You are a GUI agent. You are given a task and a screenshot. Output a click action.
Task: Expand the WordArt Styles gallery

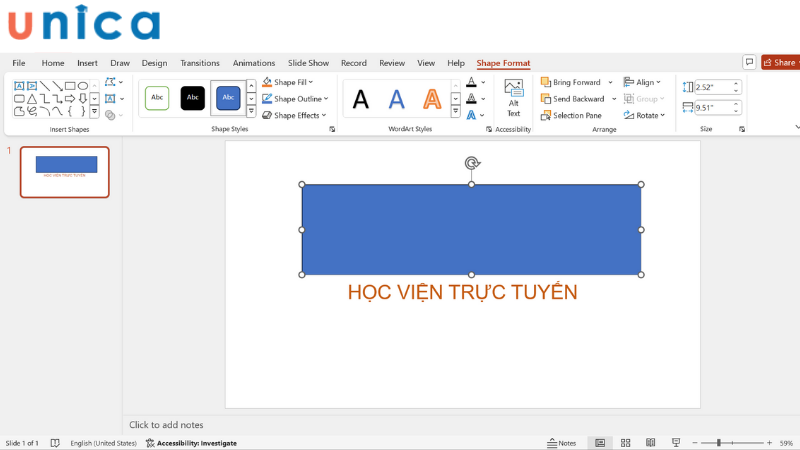(x=456, y=111)
